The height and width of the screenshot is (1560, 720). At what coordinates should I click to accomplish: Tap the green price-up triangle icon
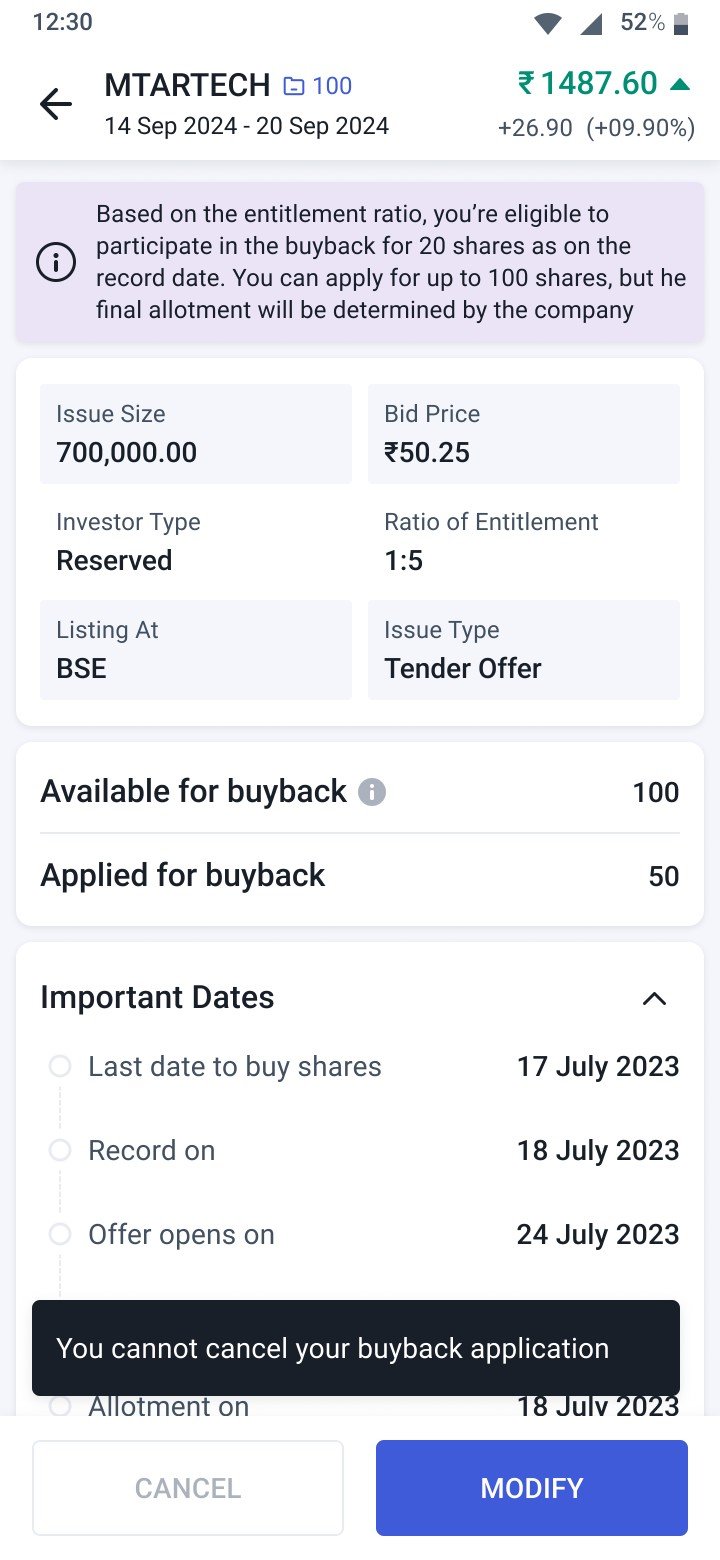[x=680, y=84]
